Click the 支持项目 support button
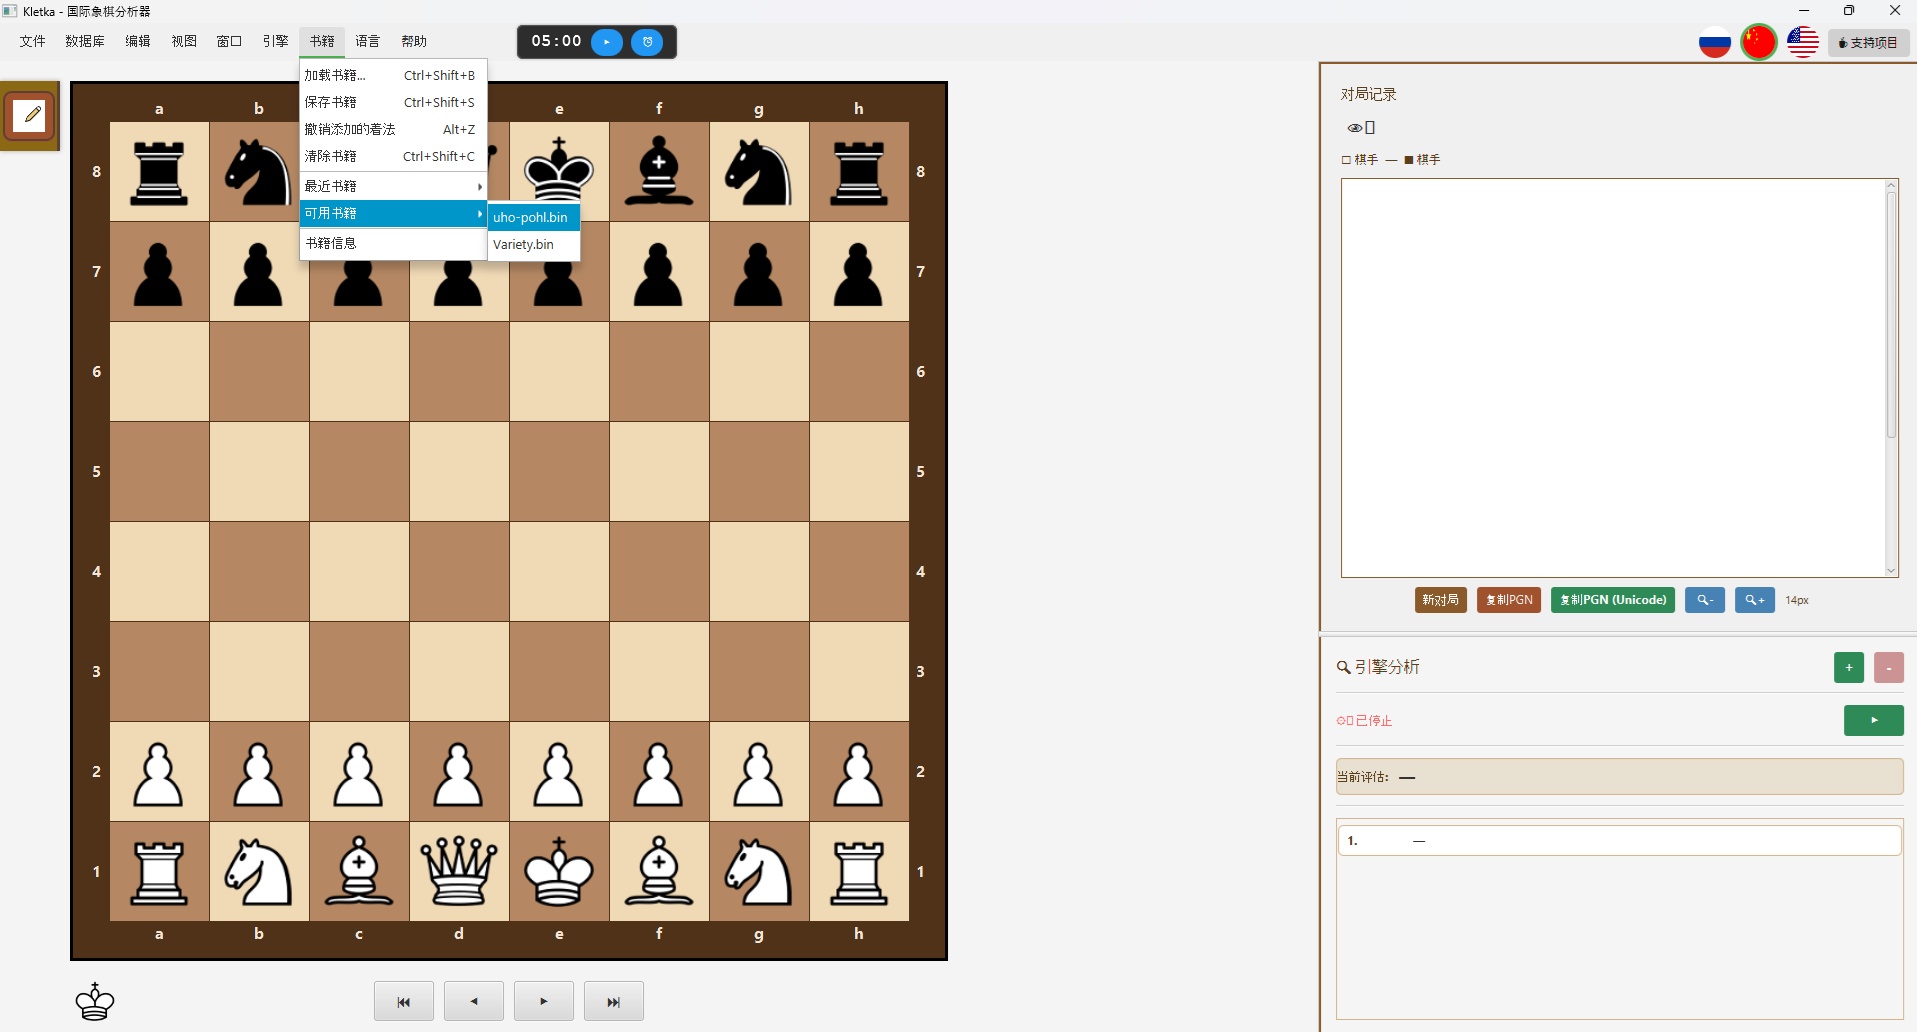 1868,43
